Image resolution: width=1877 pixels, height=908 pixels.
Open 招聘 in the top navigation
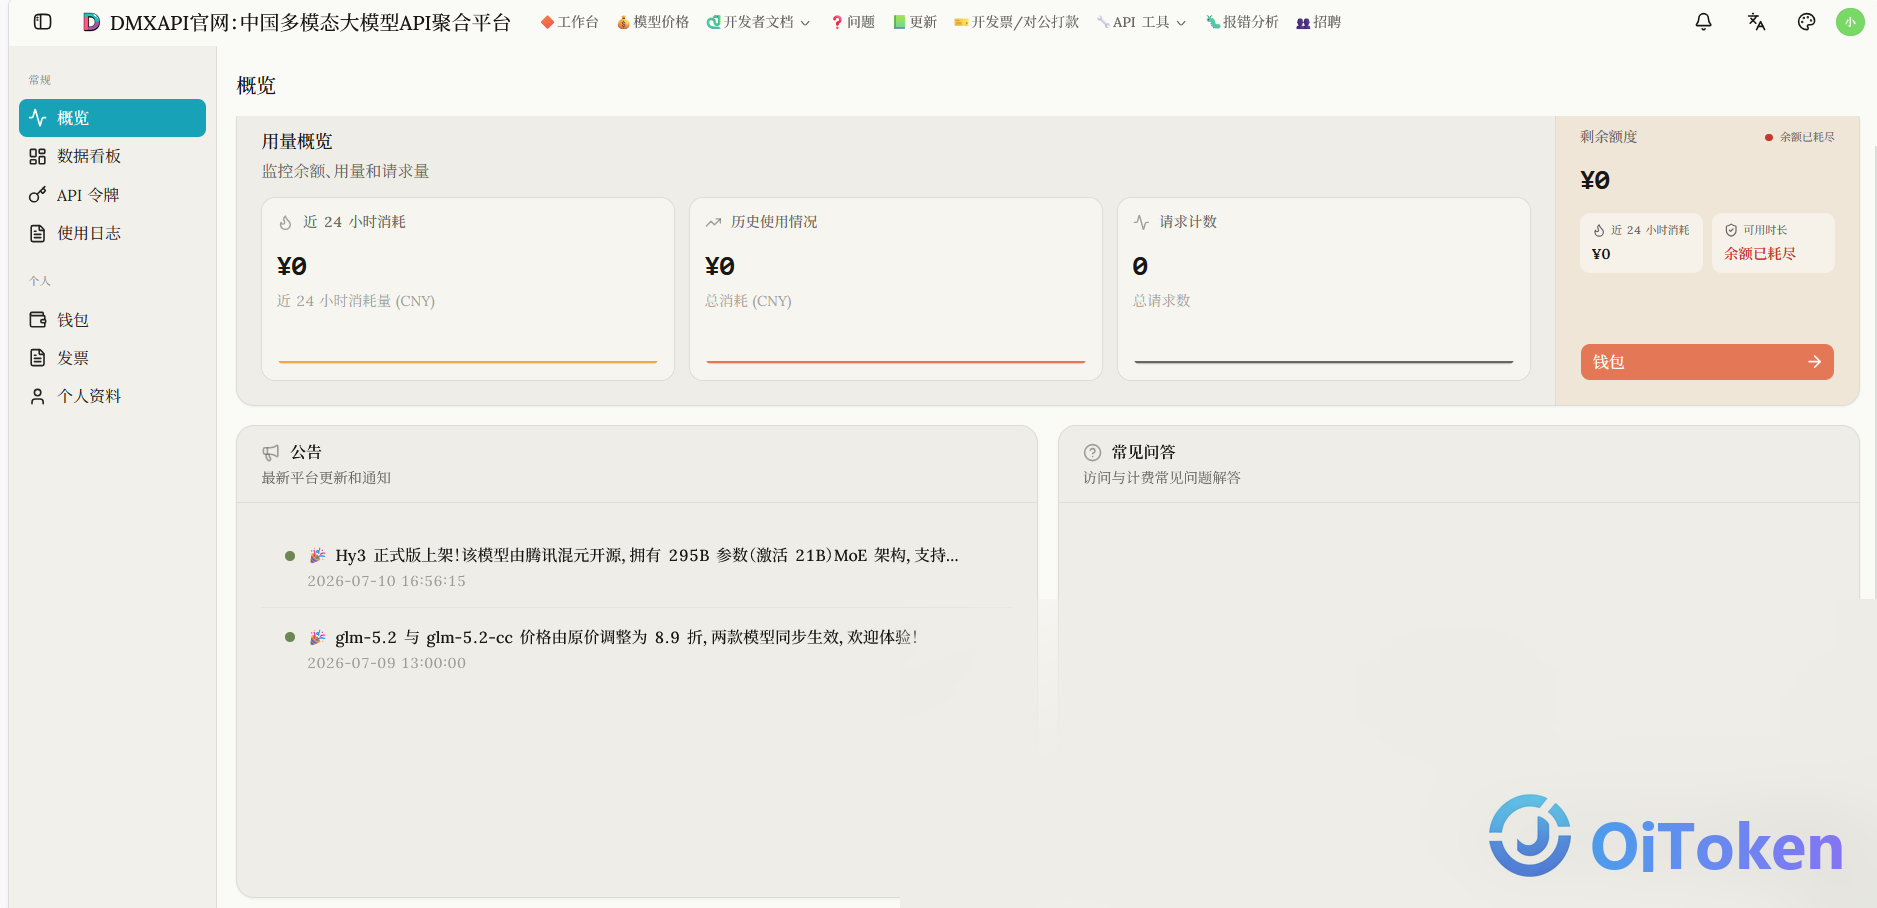tap(1319, 22)
